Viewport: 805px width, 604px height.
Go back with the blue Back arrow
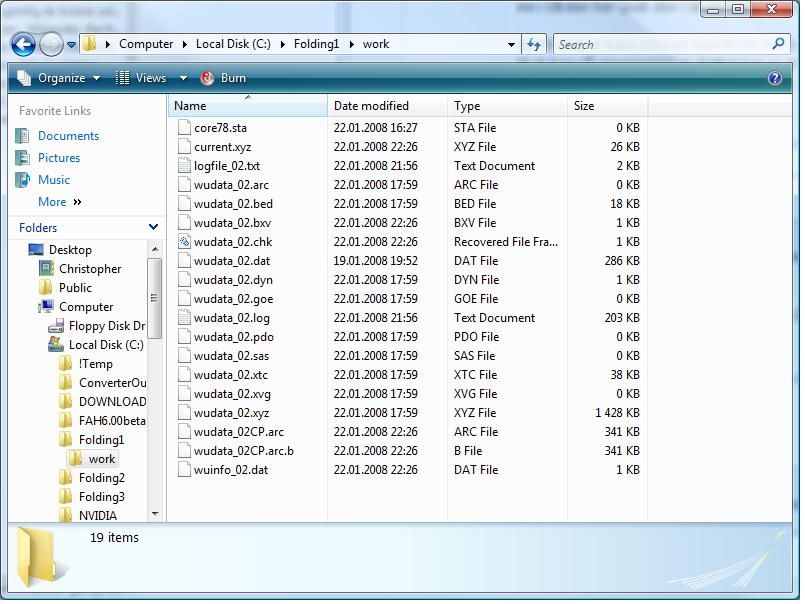point(23,45)
